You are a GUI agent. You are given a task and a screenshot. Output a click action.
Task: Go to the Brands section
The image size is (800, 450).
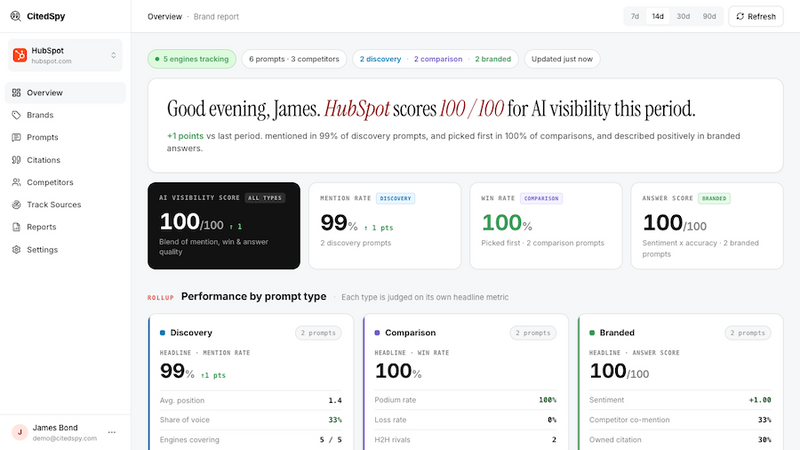(x=65, y=115)
